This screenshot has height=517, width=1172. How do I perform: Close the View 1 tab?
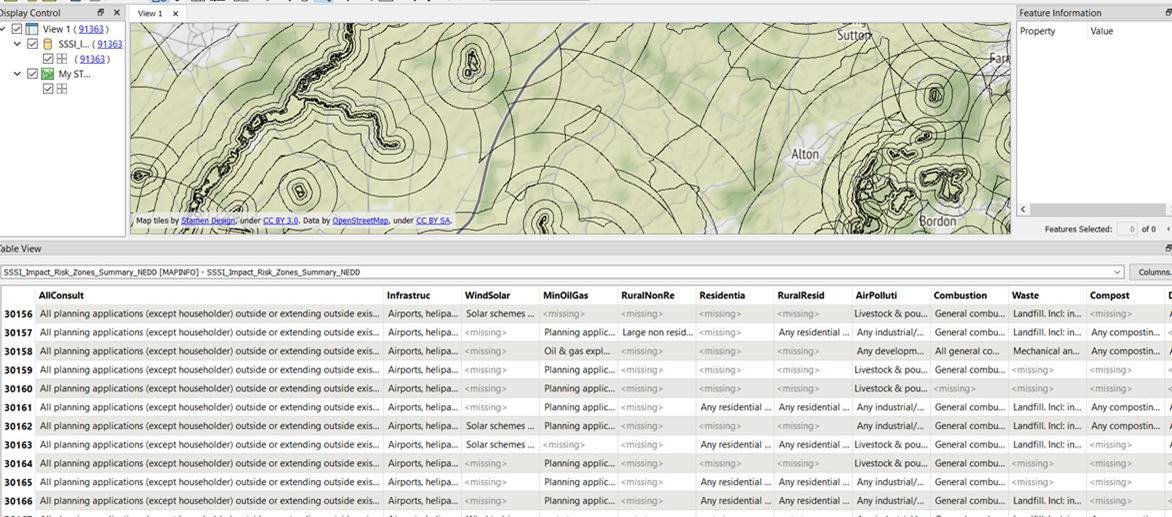[x=176, y=13]
